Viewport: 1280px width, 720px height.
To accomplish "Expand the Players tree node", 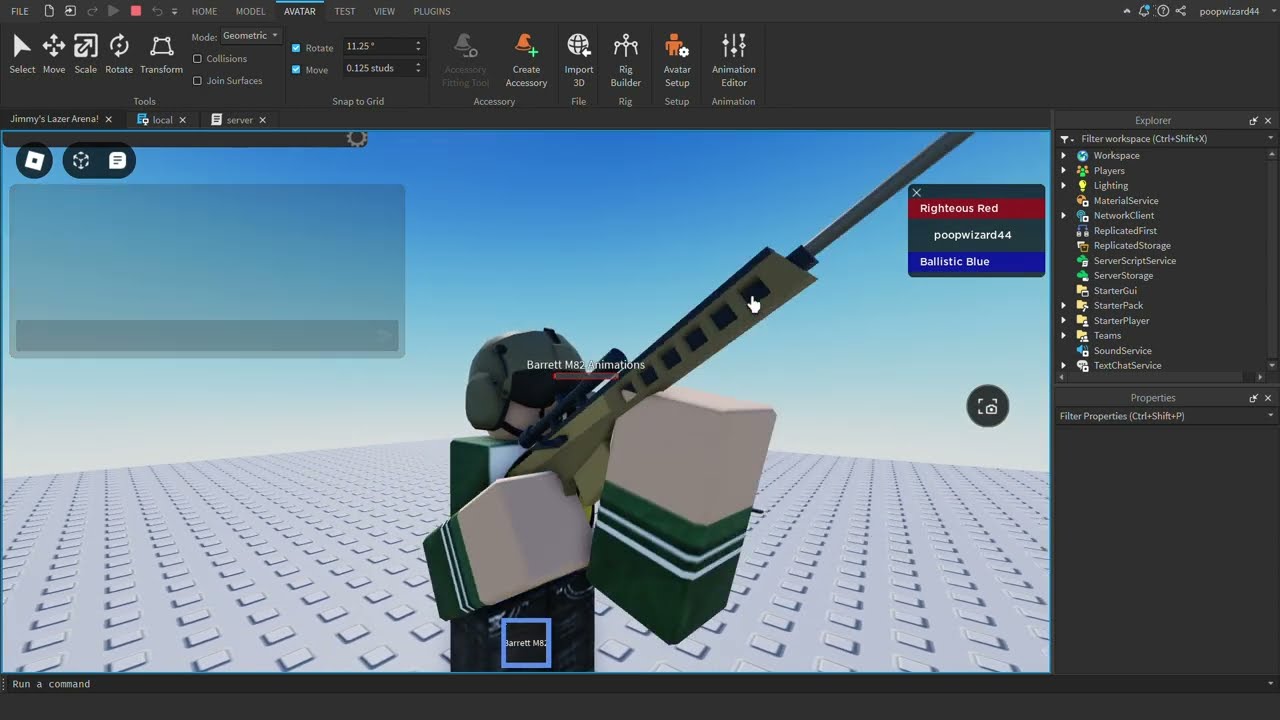I will pos(1064,171).
